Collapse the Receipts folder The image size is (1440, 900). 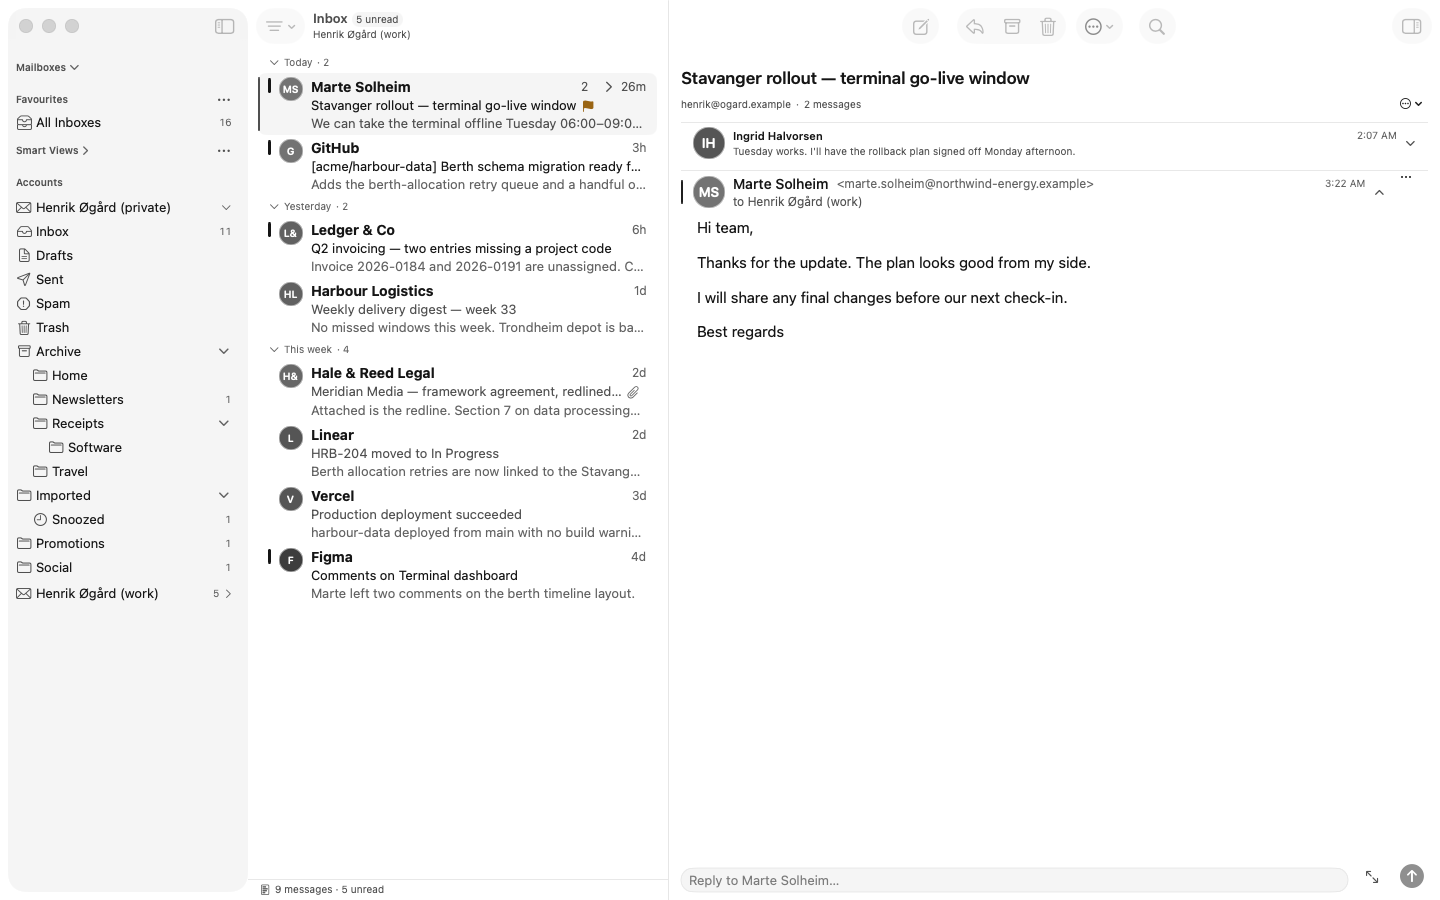click(x=224, y=423)
